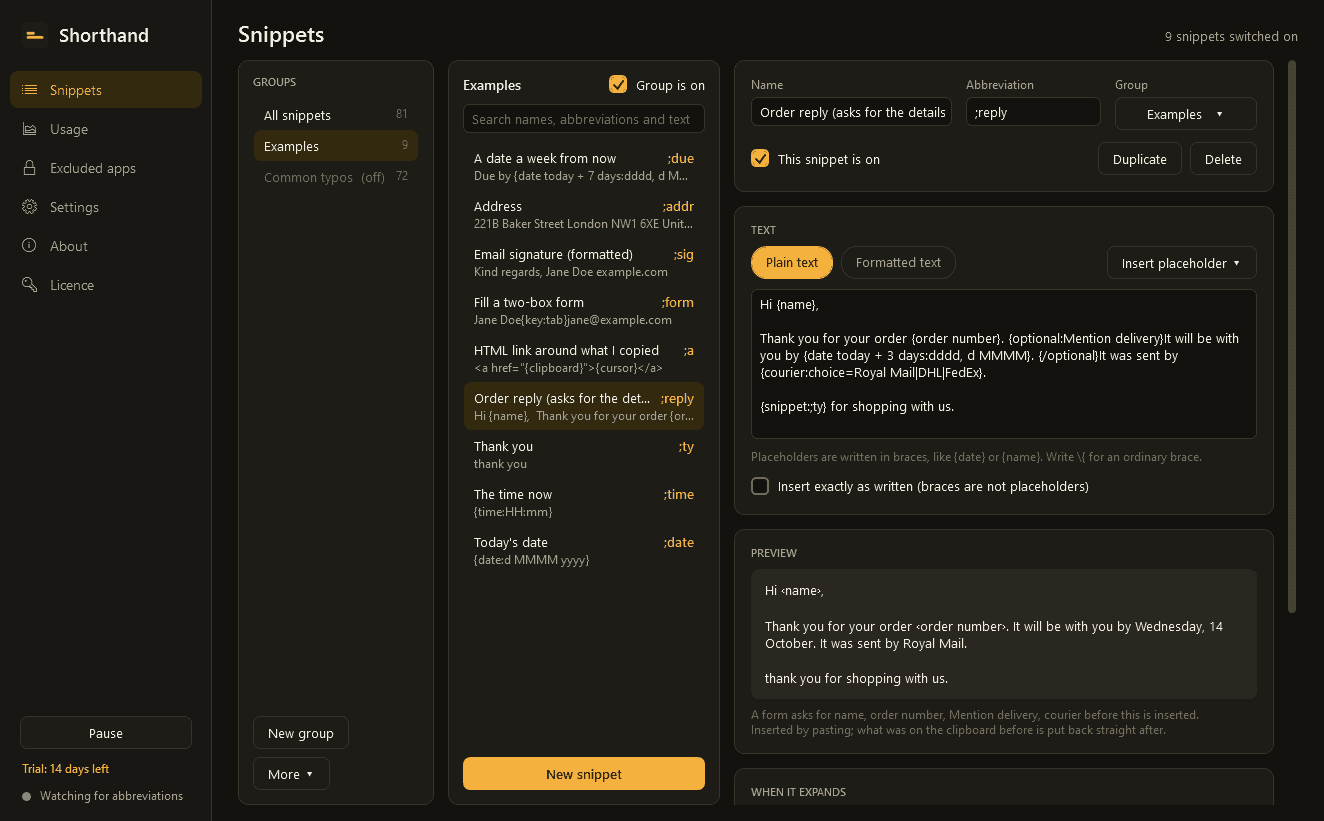This screenshot has width=1324, height=821.
Task: Click the Excluded apps padlock icon
Action: [30, 168]
